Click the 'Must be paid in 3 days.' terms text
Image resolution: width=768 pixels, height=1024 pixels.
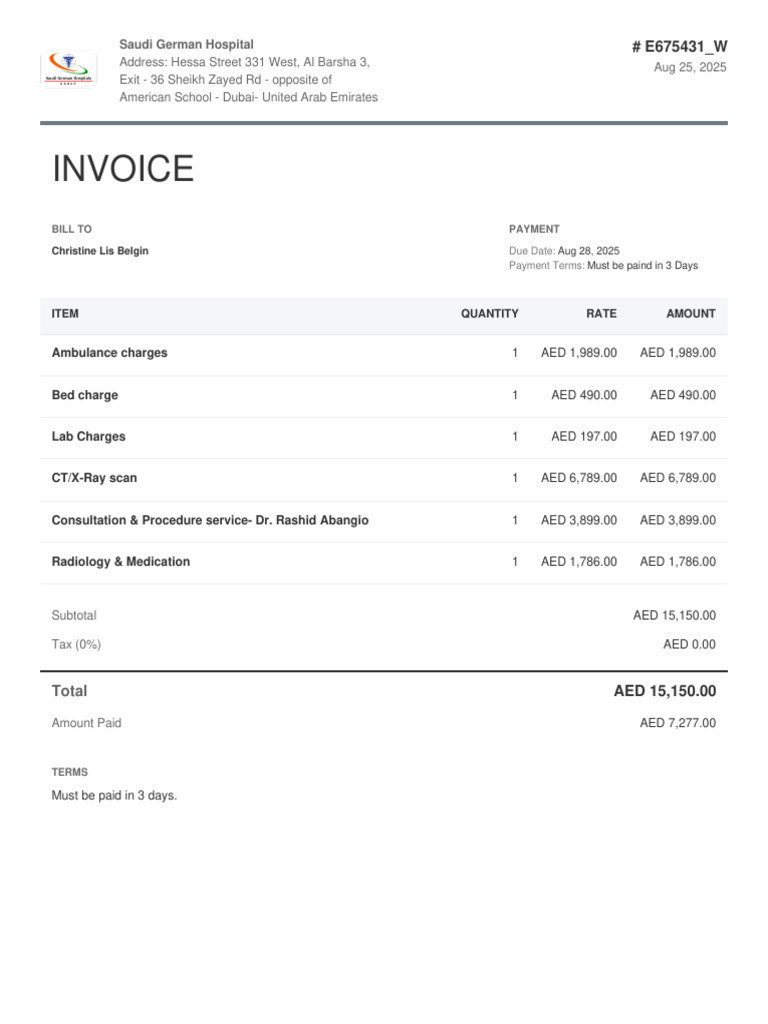coord(114,795)
